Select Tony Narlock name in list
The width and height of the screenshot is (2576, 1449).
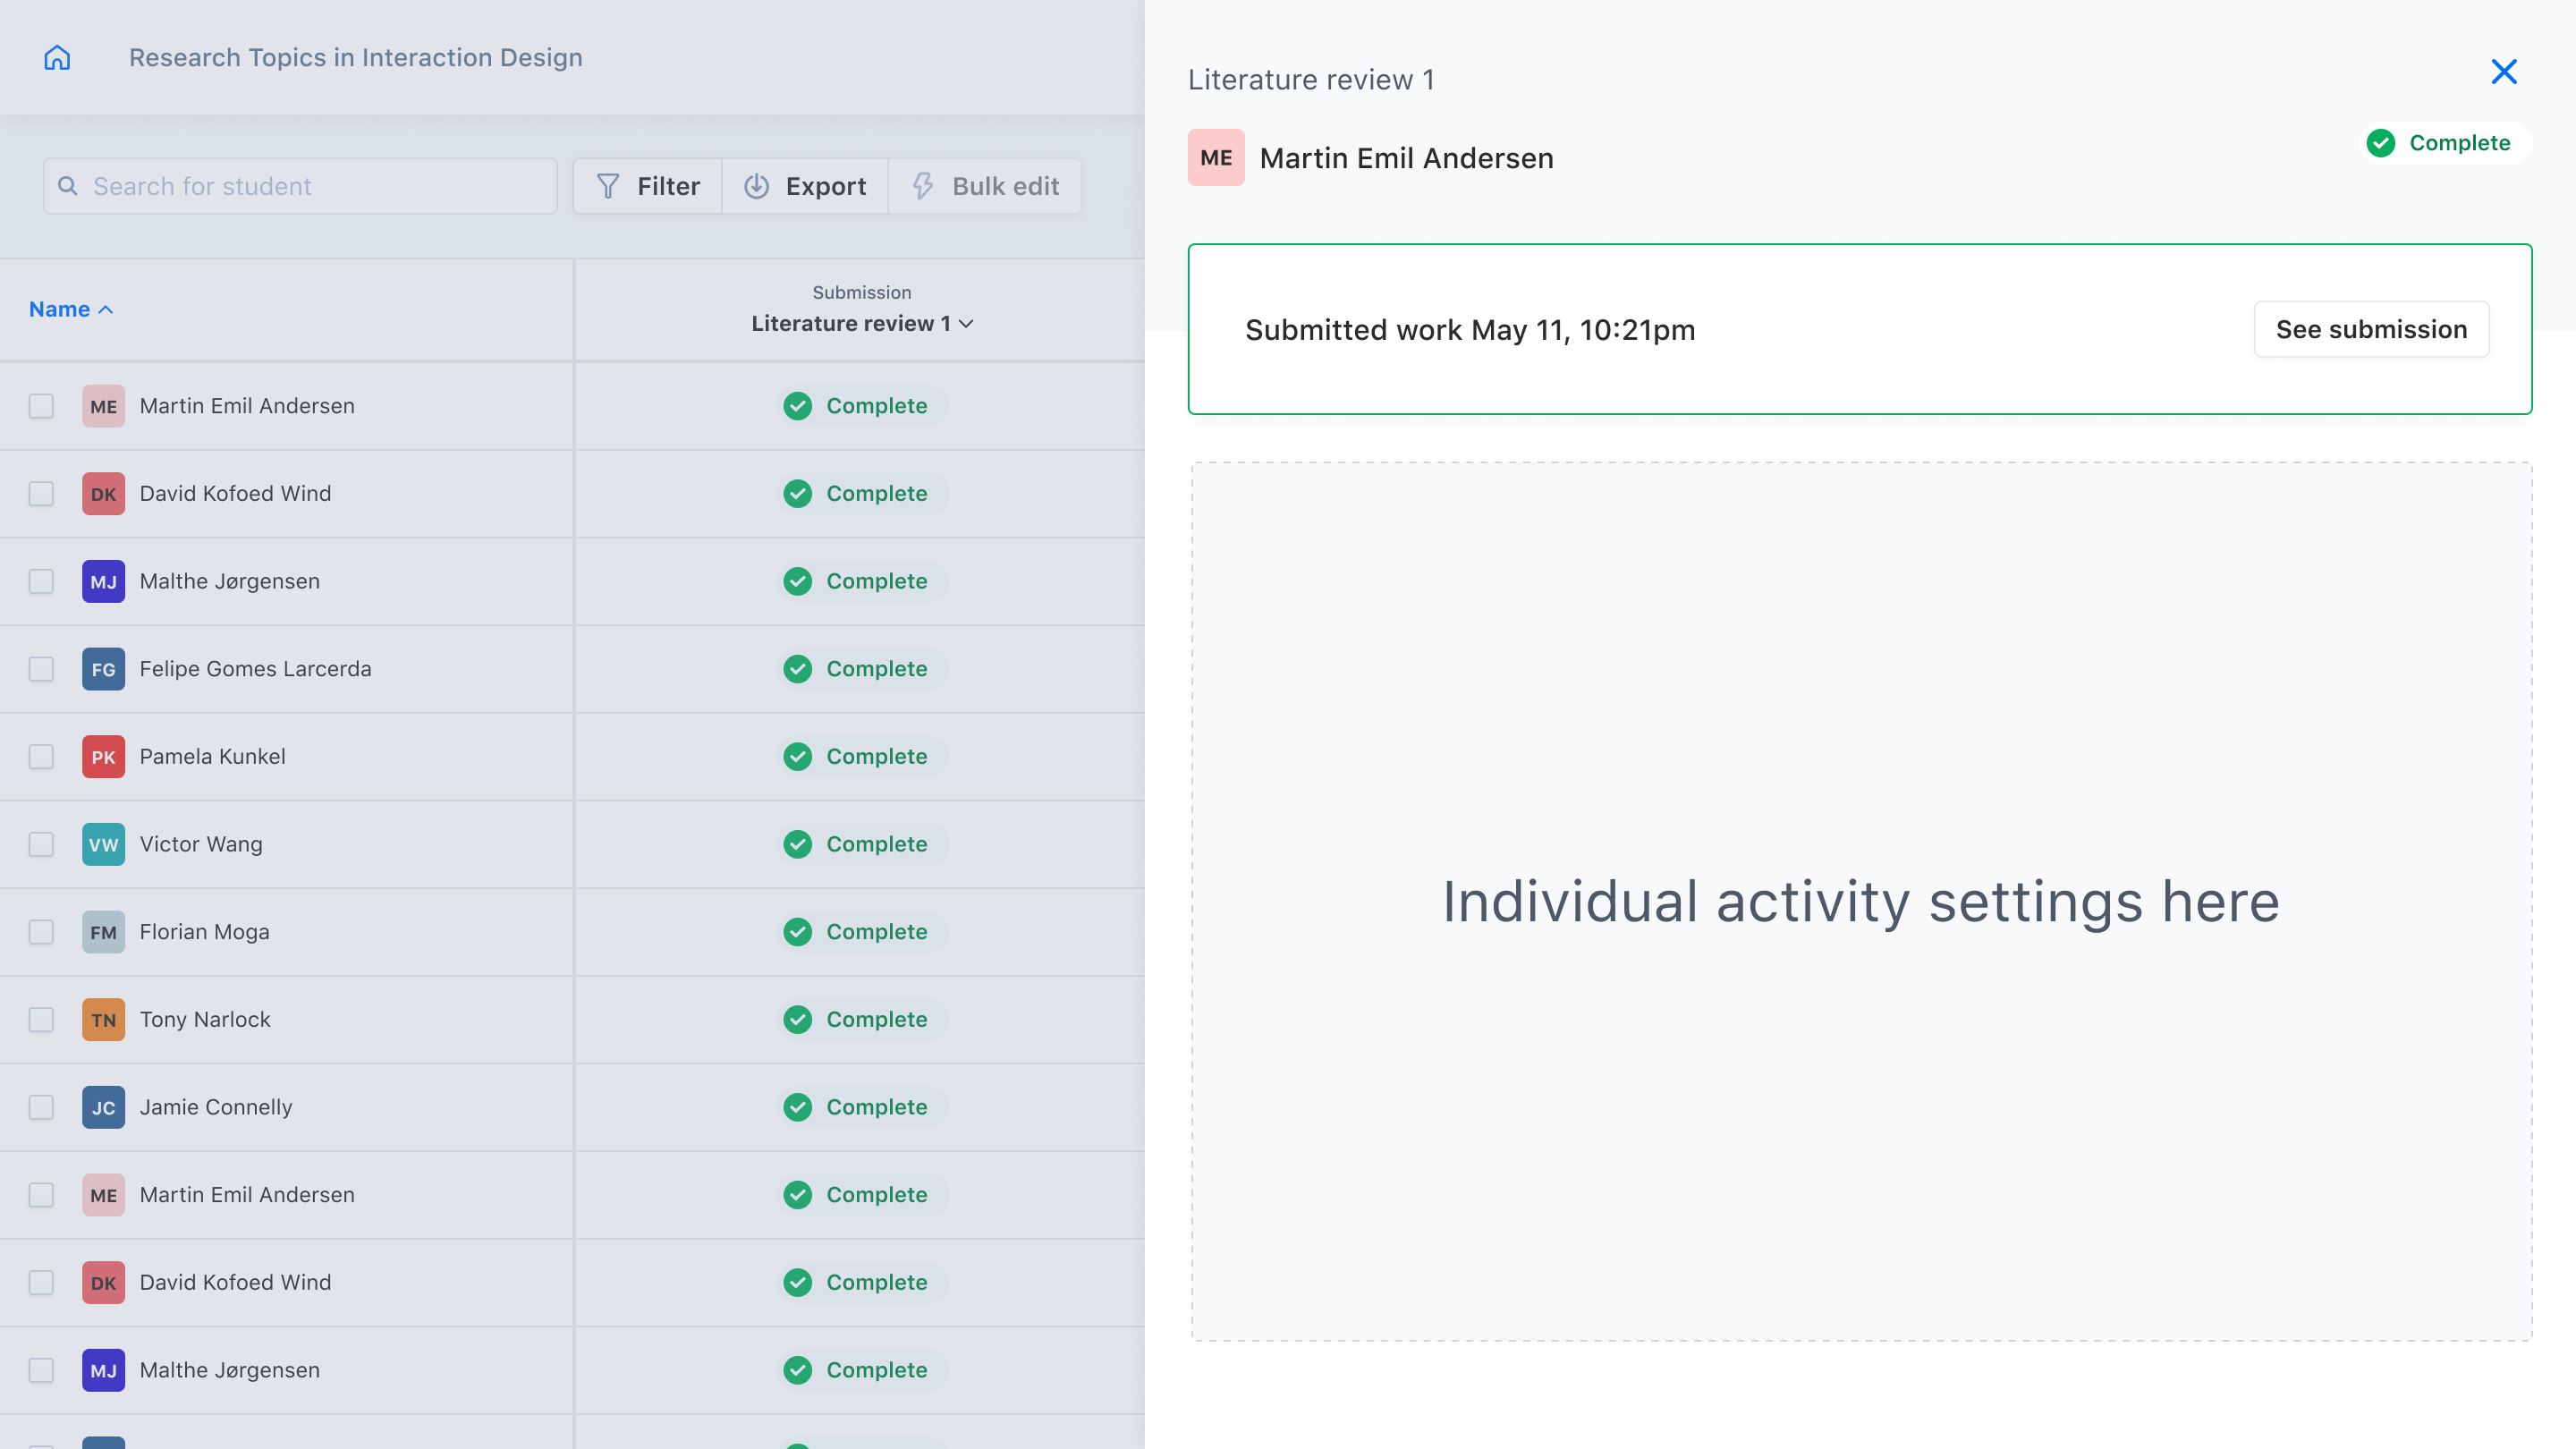[205, 1019]
